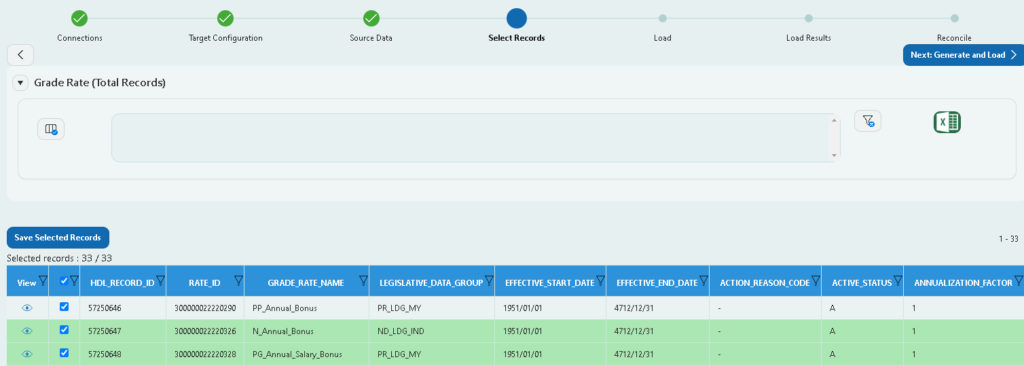The image size is (1024, 366).
Task: Filter the LEGISLATIVE_DATA_GROUP column
Action: (x=488, y=282)
